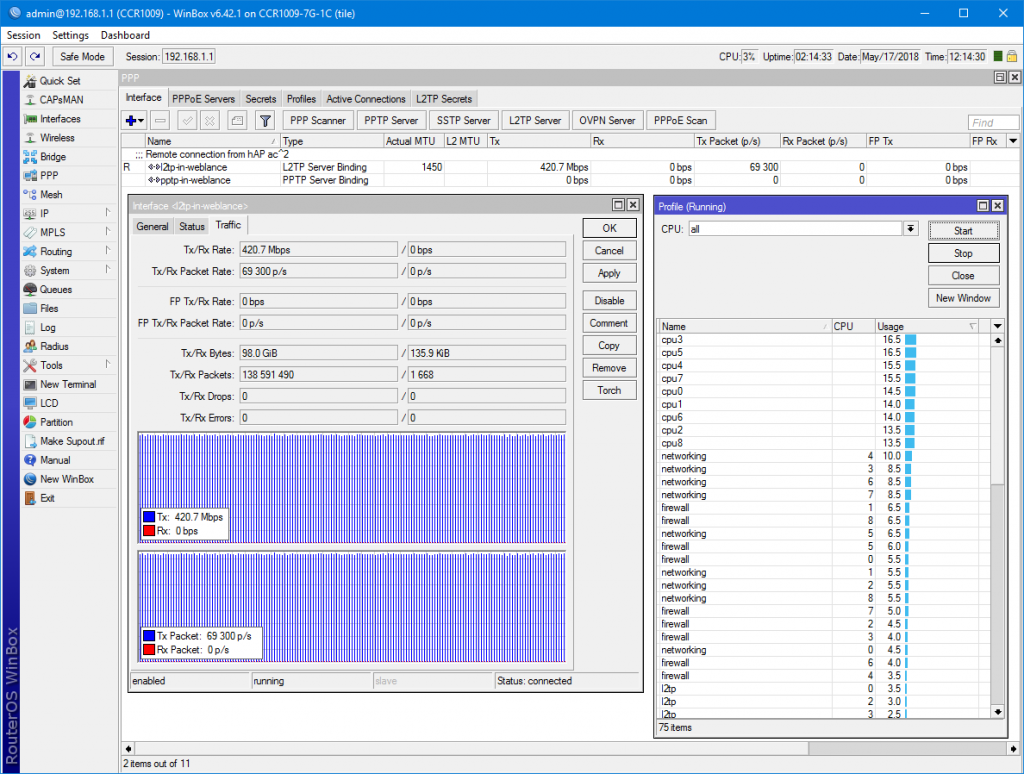This screenshot has width=1024, height=774.
Task: Click the Torch button
Action: click(x=609, y=390)
